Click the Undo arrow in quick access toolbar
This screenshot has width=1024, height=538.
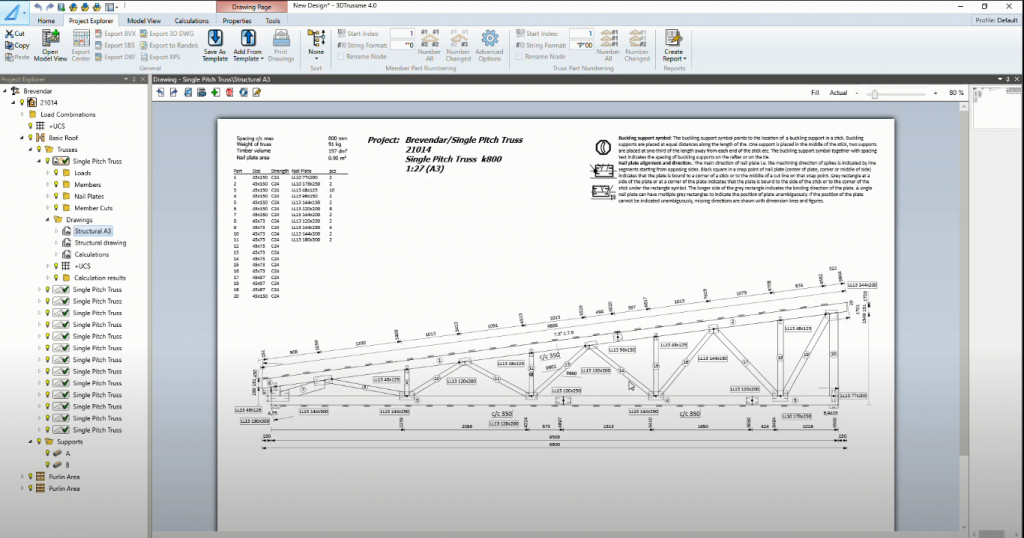(x=38, y=7)
